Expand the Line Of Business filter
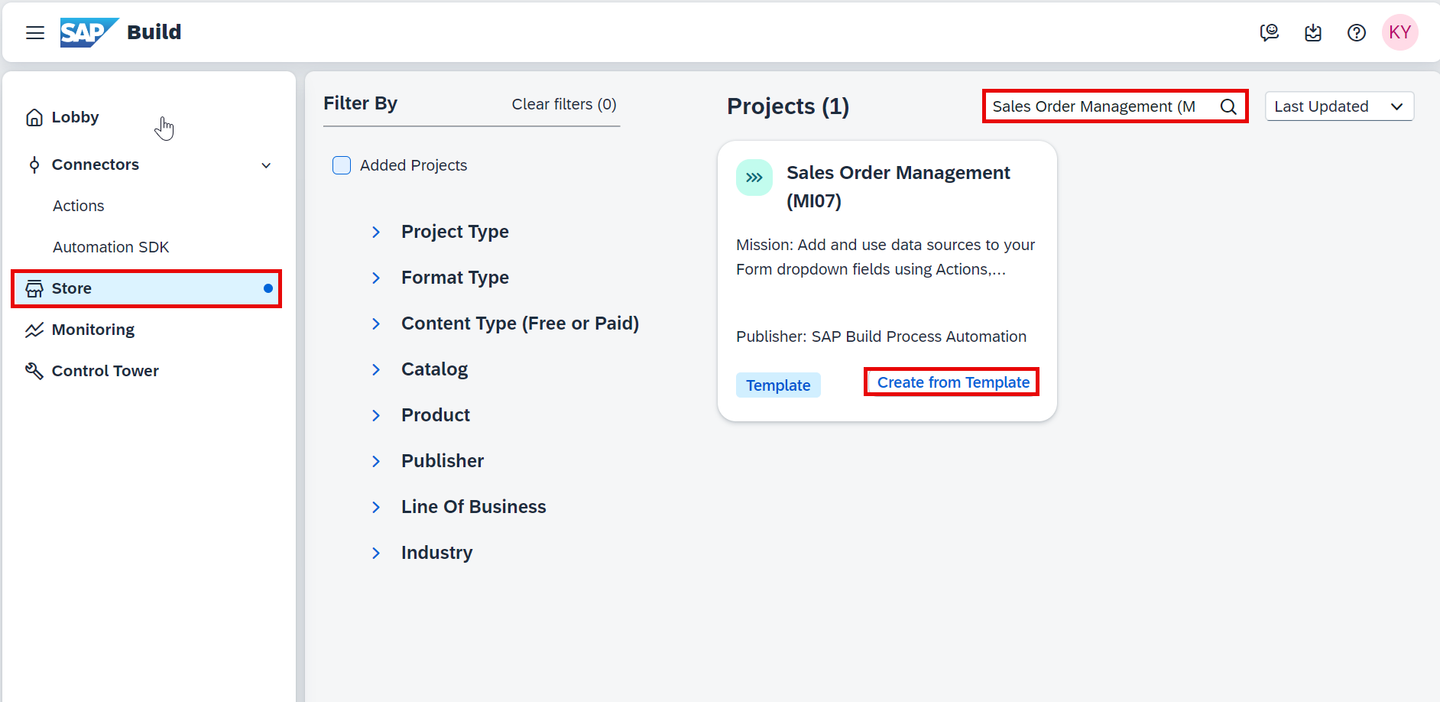Image resolution: width=1440 pixels, height=702 pixels. [376, 507]
